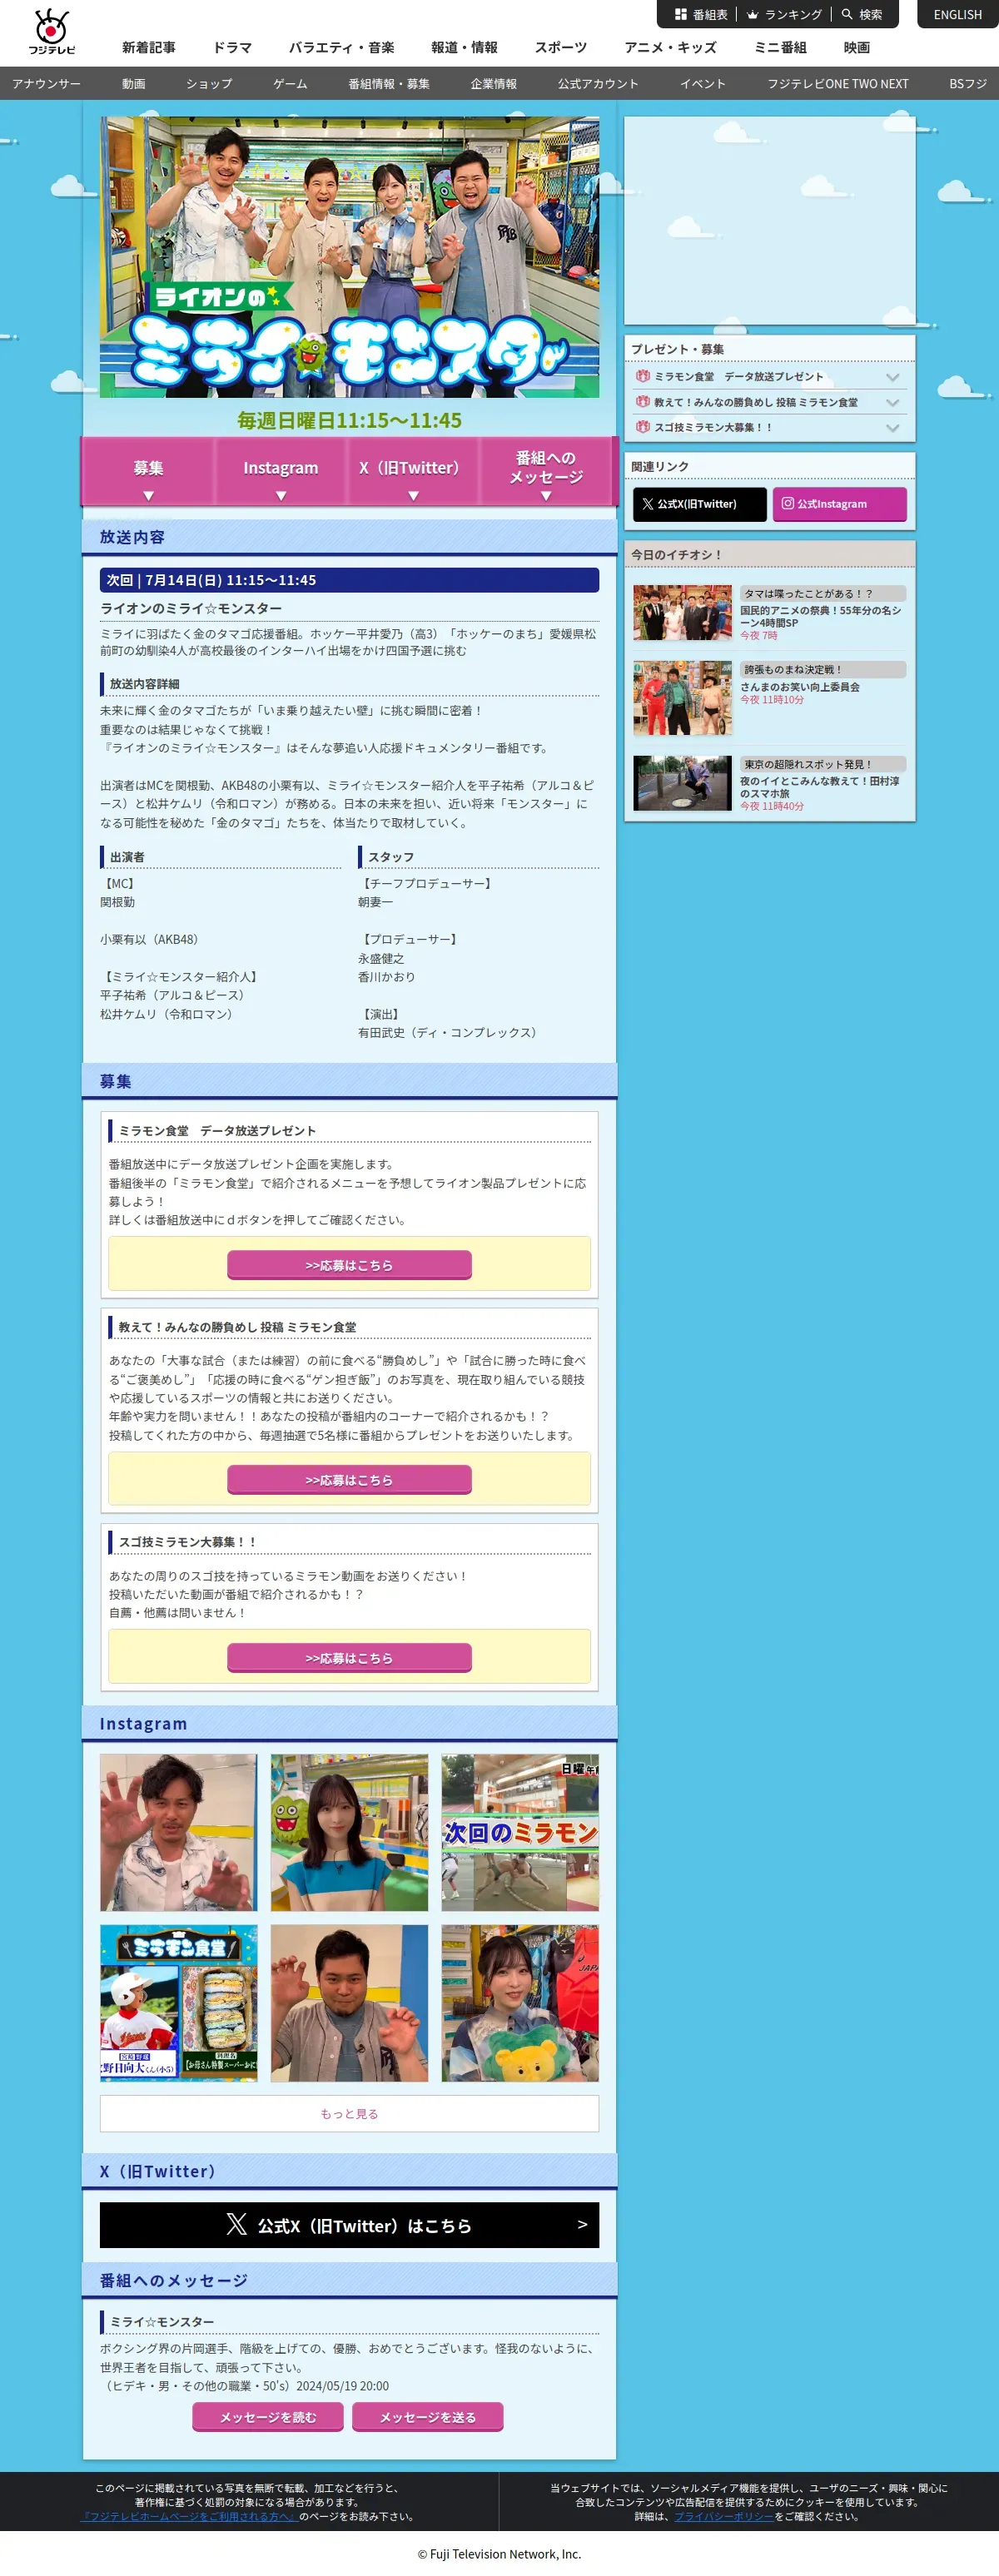Open プライバシーポリシー footer link
This screenshot has height=2576, width=999.
(x=723, y=2516)
